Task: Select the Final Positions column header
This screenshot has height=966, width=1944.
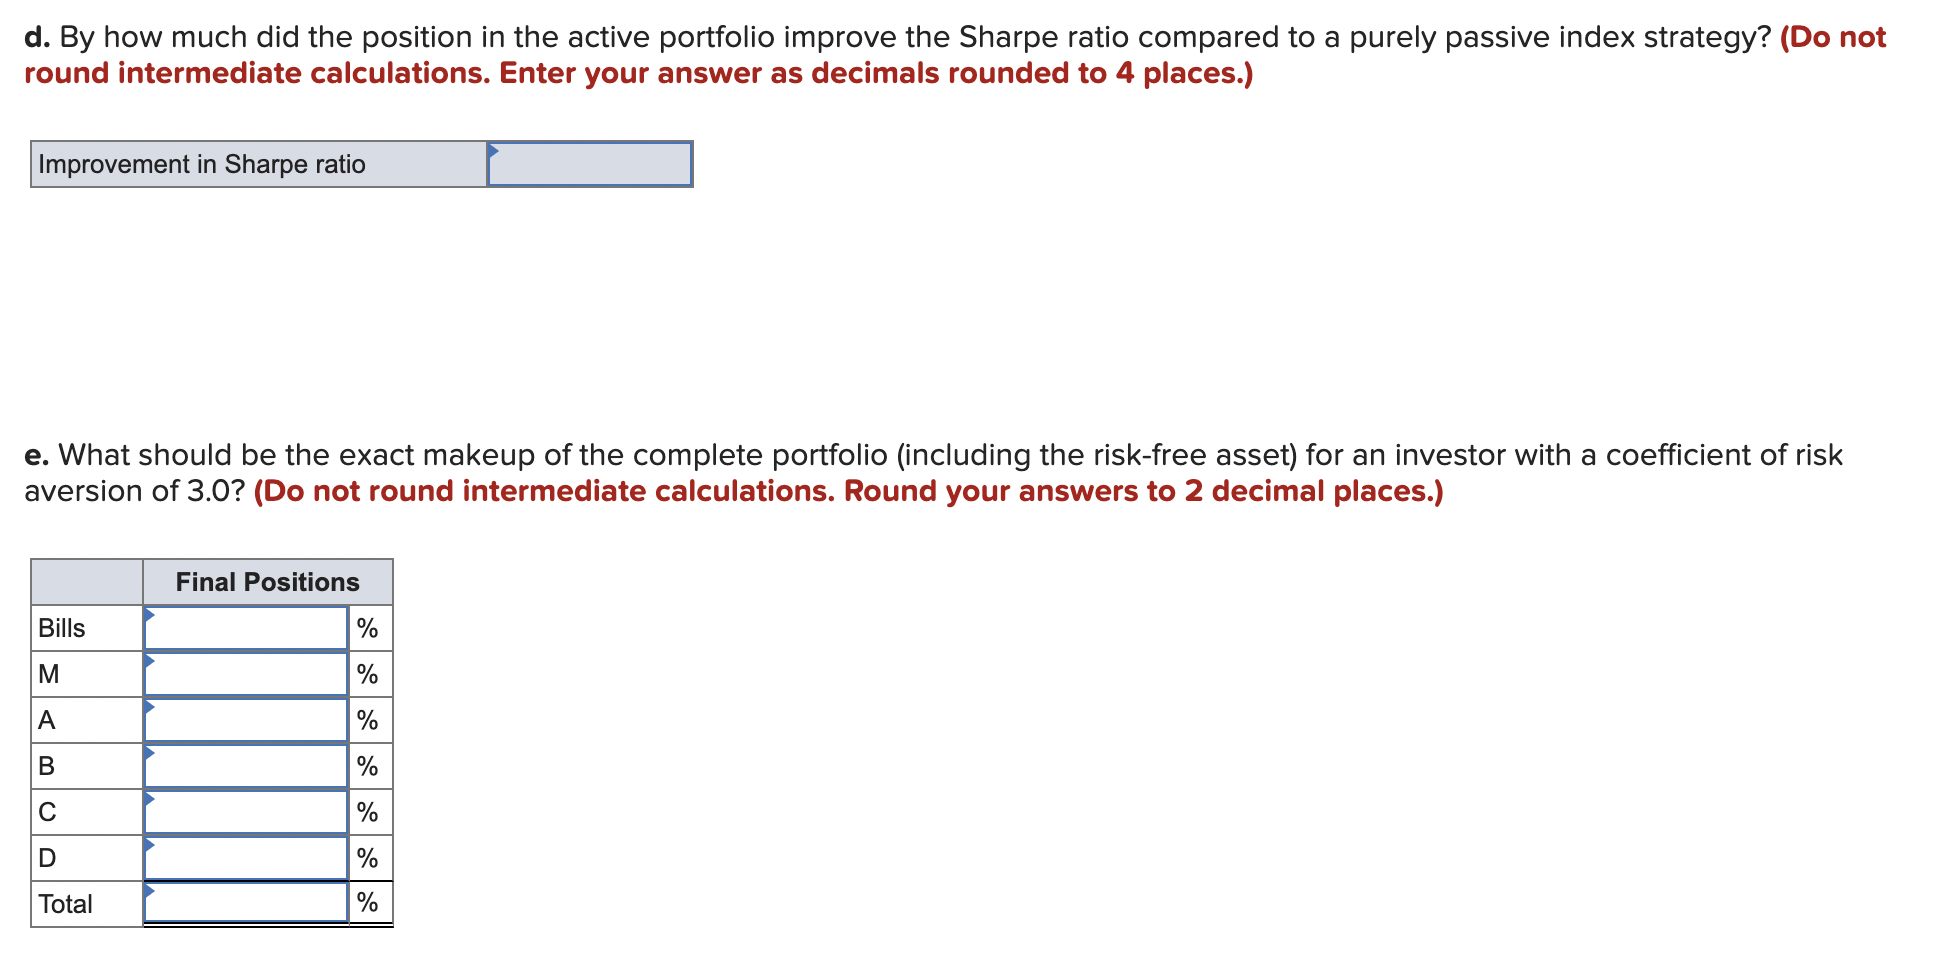Action: [x=267, y=581]
